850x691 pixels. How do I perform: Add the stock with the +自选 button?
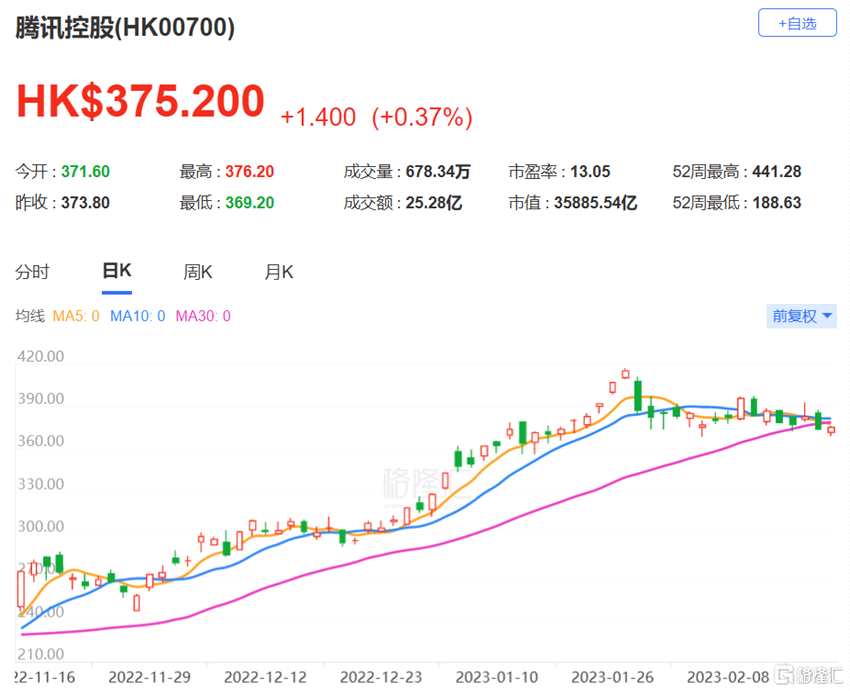click(x=797, y=23)
